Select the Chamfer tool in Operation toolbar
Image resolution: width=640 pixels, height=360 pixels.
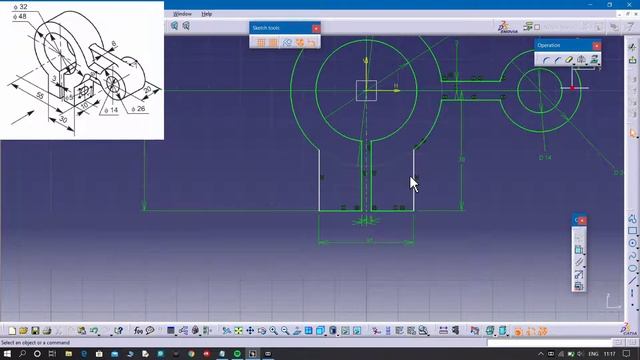[558, 60]
